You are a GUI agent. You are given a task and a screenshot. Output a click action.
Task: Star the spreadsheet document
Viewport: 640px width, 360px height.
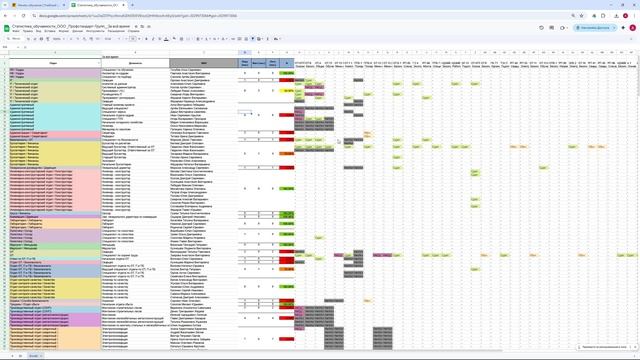click(136, 27)
